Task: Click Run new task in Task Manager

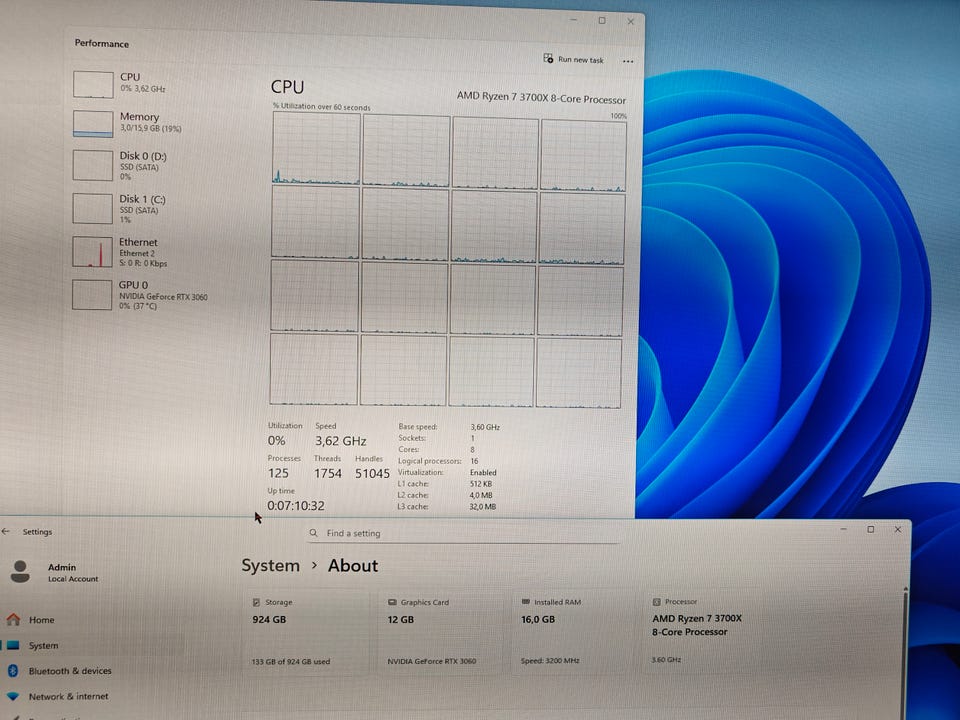Action: (574, 59)
